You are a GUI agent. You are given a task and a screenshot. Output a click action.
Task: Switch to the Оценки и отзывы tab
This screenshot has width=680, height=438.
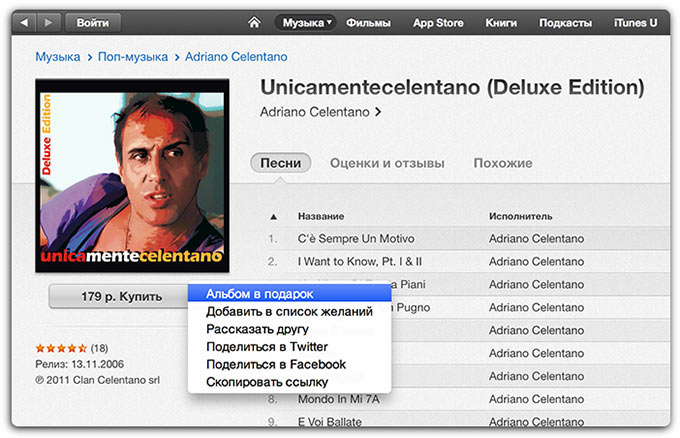[x=387, y=163]
